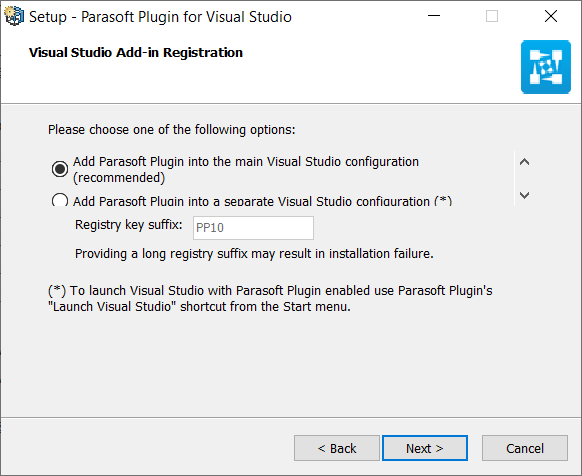The image size is (582, 476).
Task: Click inside the Registry key suffix field
Action: click(253, 228)
